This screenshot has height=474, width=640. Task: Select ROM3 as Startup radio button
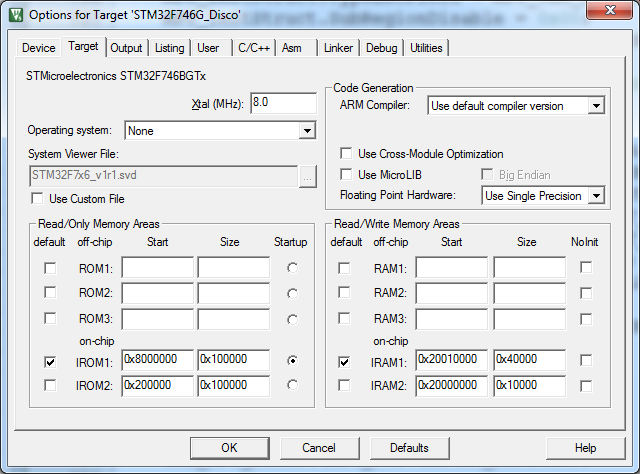292,319
